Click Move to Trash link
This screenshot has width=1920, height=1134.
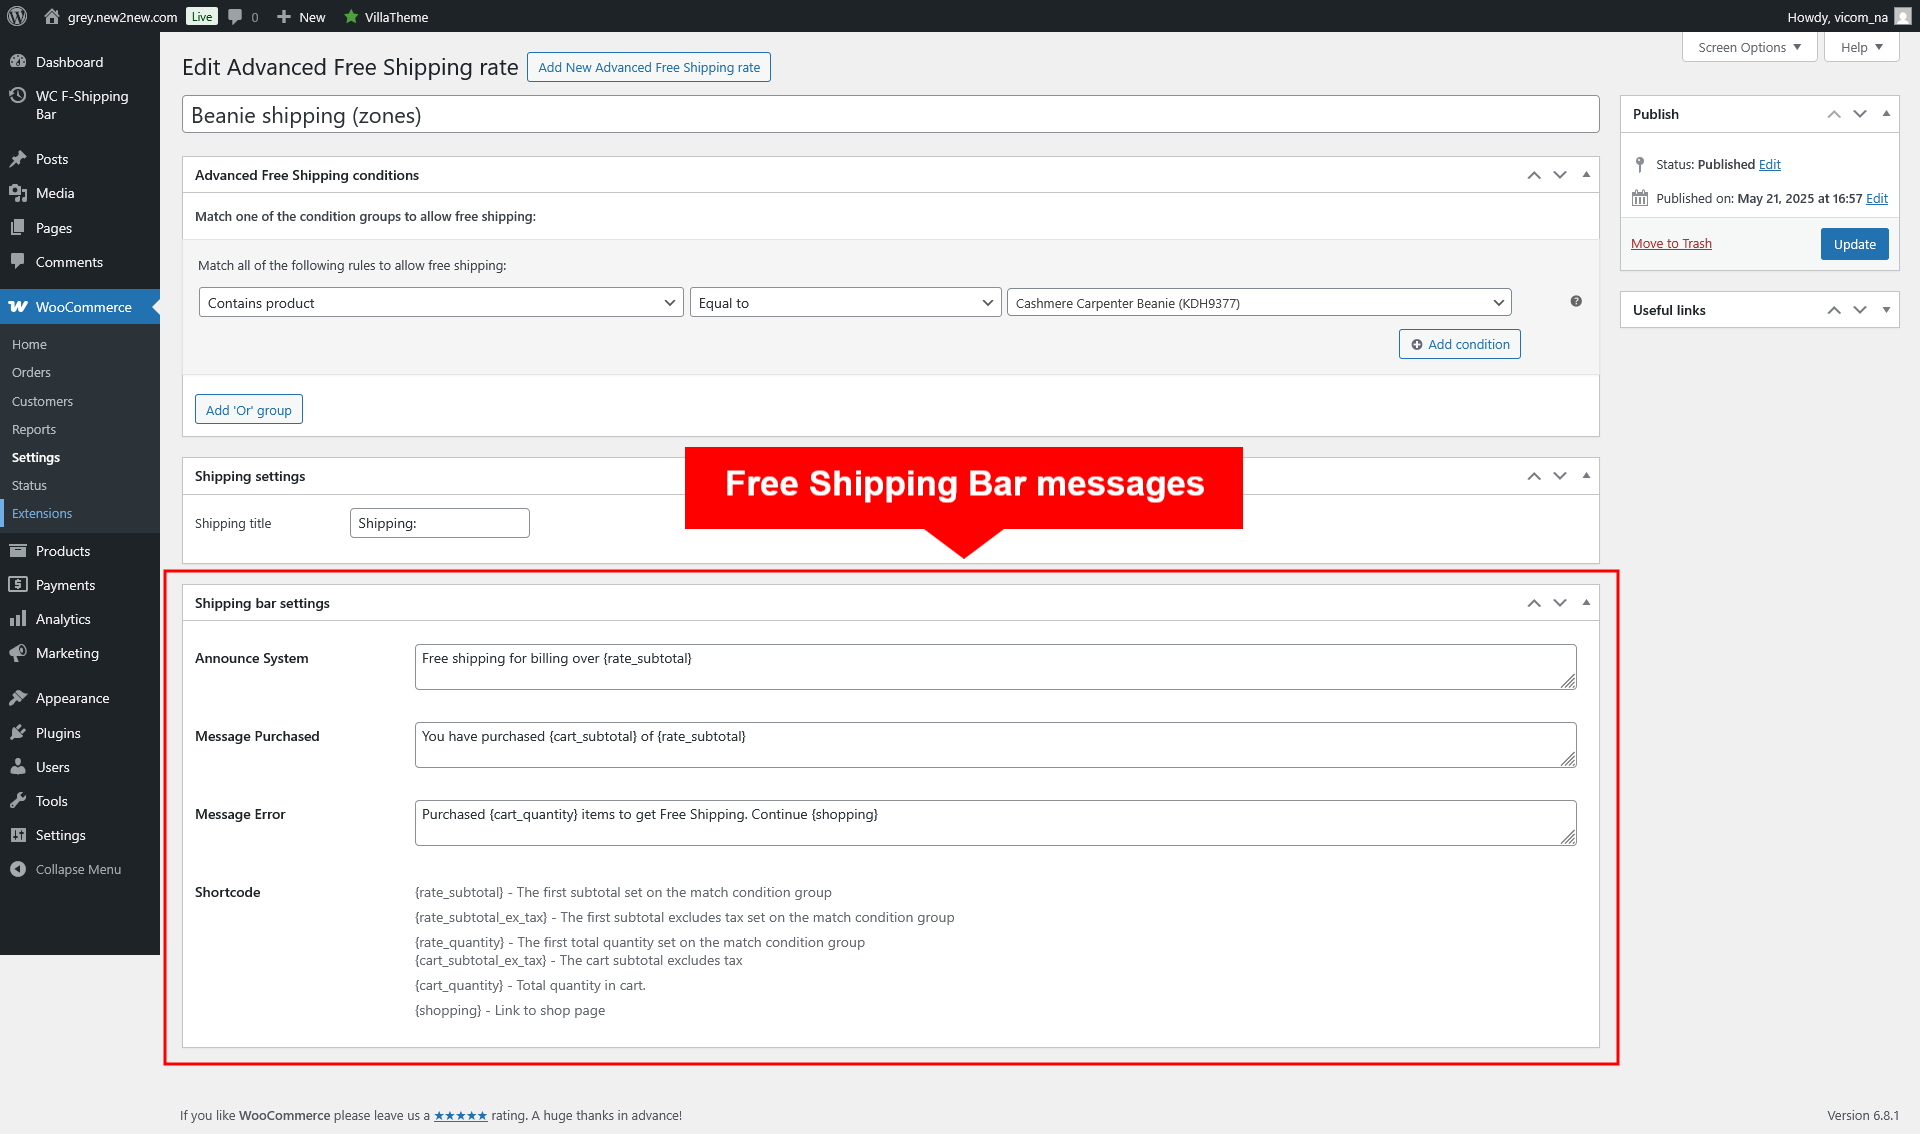(1671, 243)
